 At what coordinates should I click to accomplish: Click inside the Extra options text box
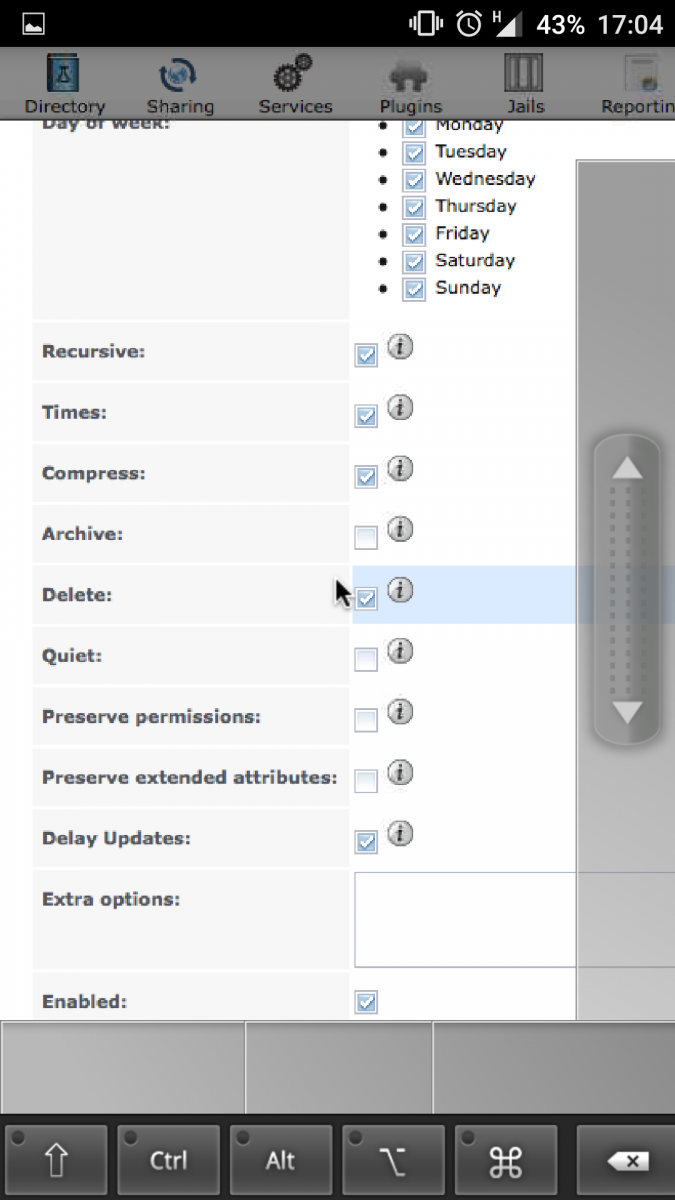pyautogui.click(x=514, y=919)
